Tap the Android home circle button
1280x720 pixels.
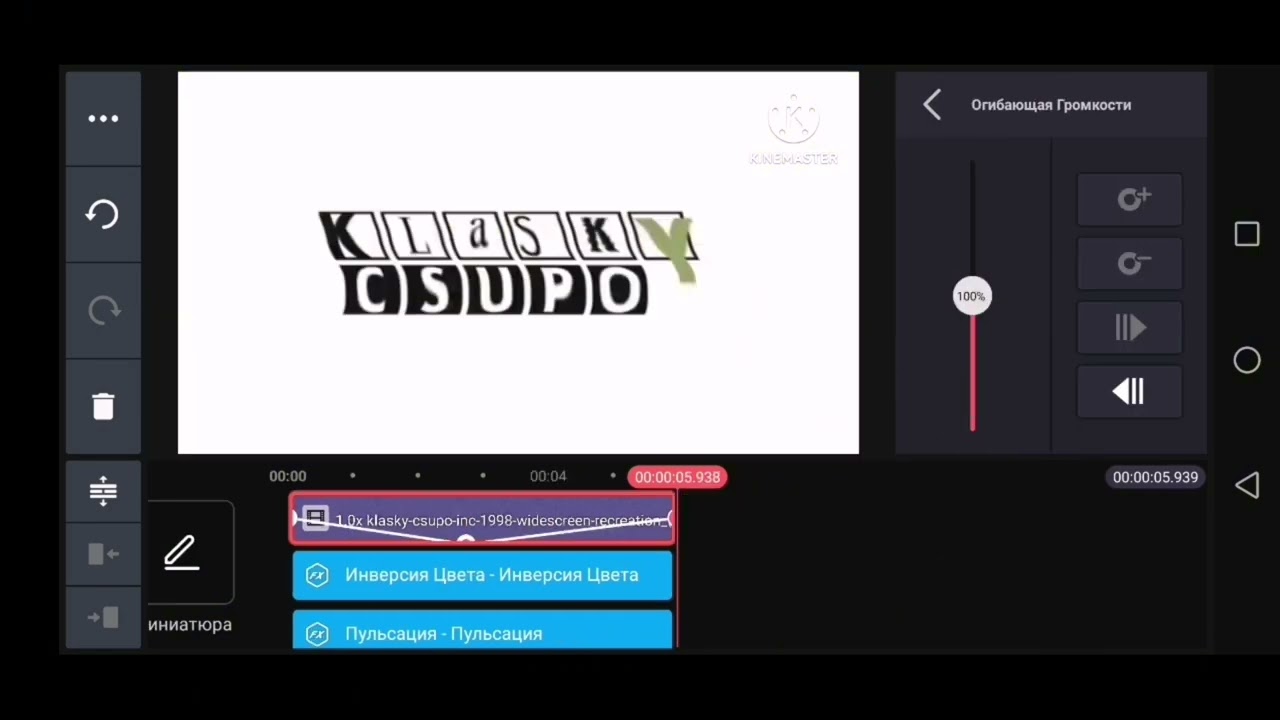tap(1247, 360)
